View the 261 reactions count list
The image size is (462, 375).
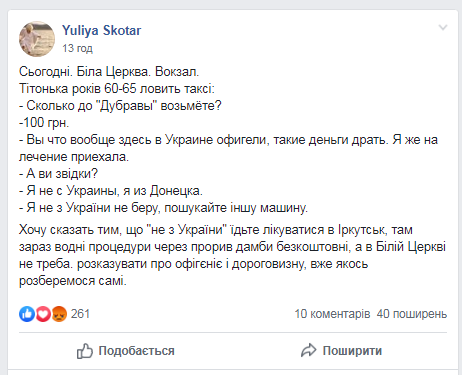tap(80, 314)
